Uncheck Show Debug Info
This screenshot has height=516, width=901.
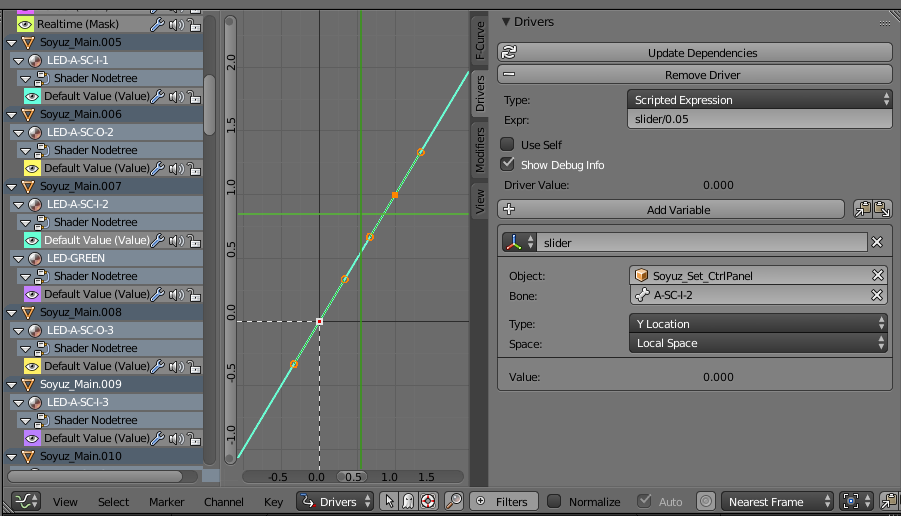508,164
